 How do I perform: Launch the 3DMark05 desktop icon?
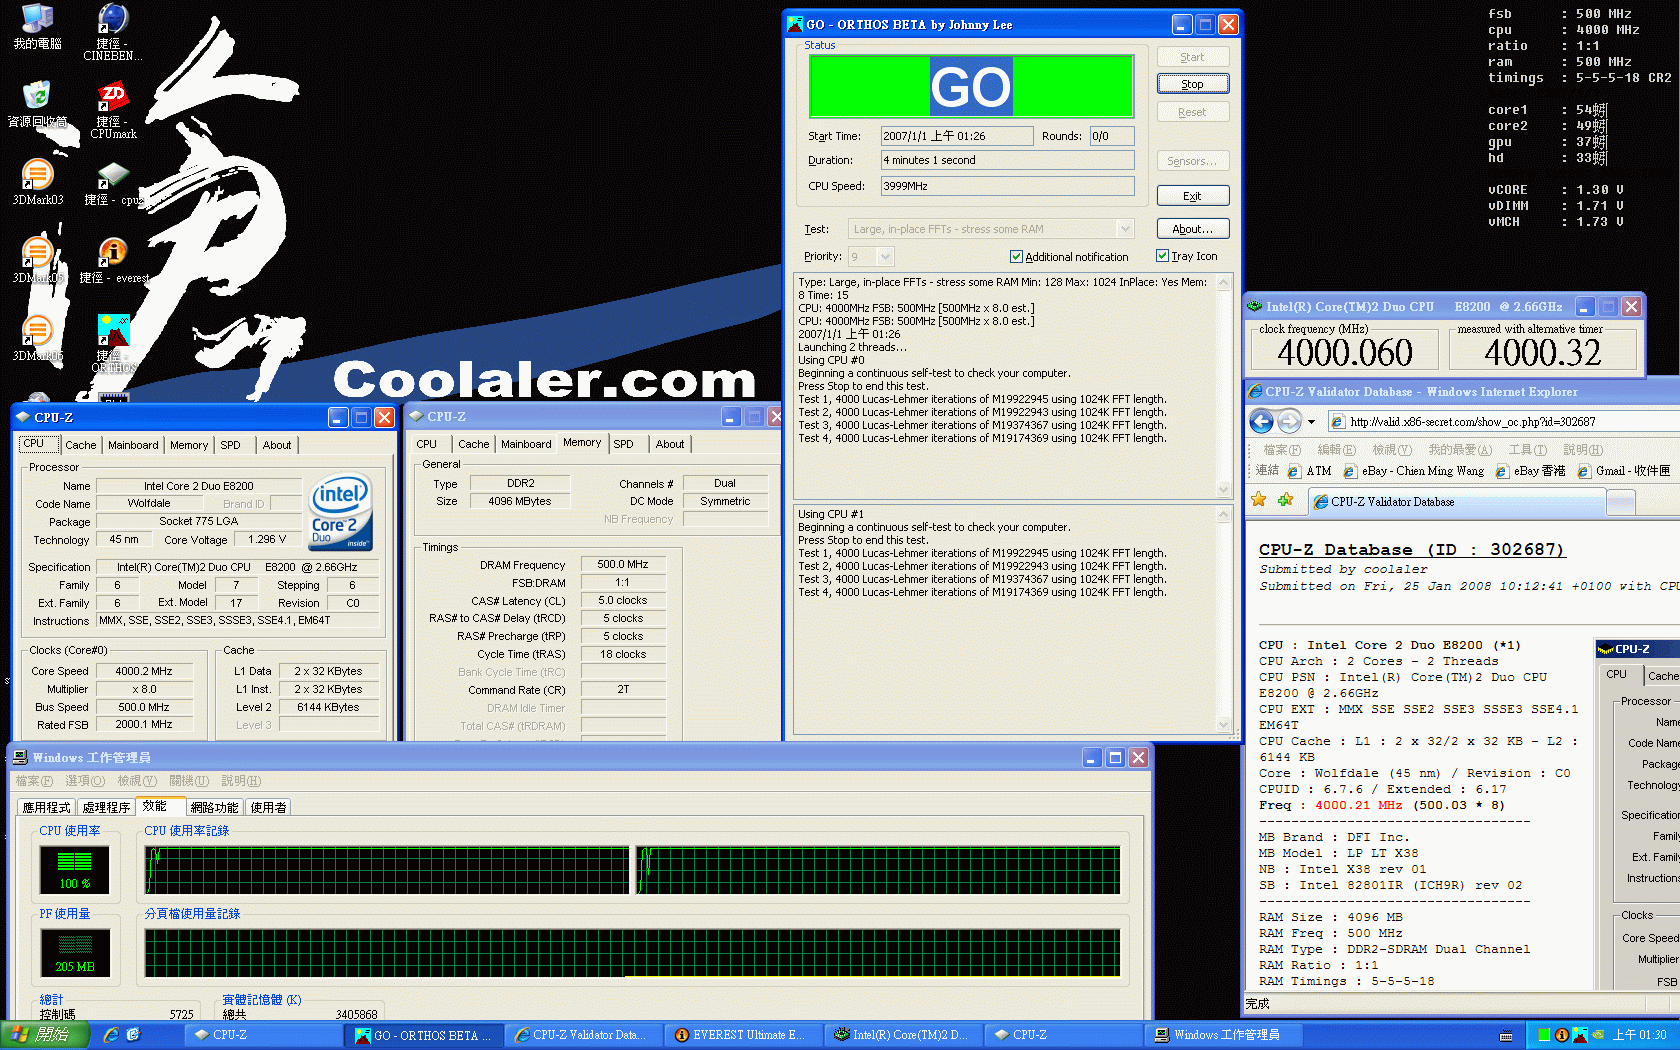37,261
